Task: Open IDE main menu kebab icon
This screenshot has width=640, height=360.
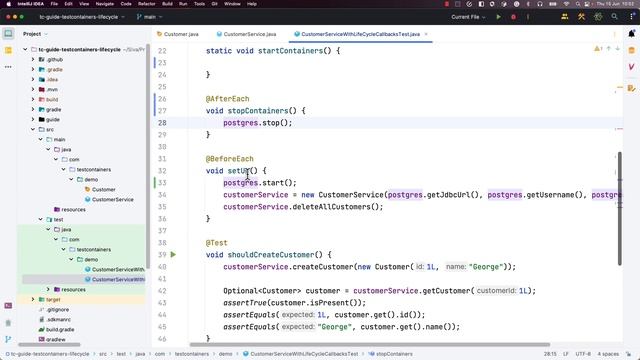Action: [x=631, y=17]
